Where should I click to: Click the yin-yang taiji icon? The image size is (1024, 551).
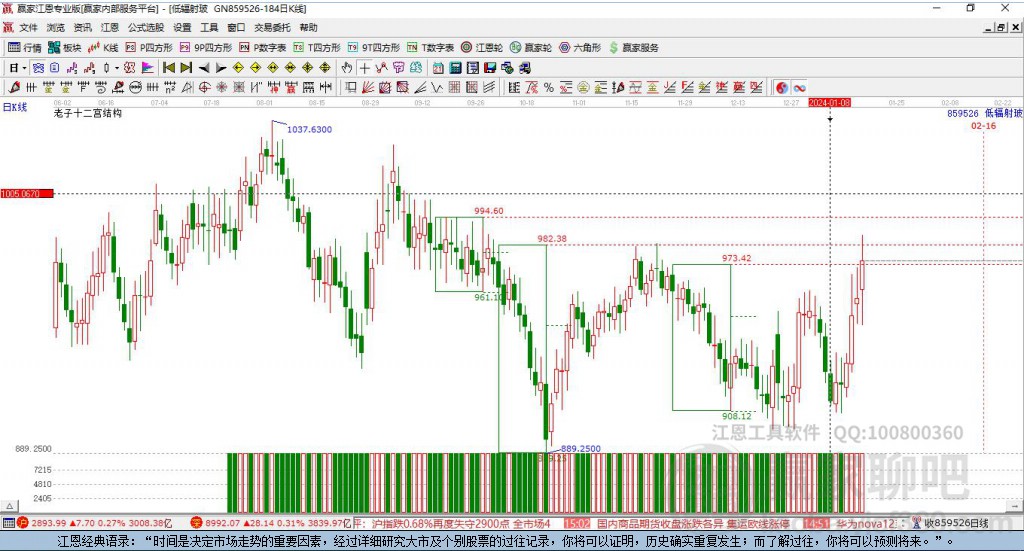tap(782, 87)
